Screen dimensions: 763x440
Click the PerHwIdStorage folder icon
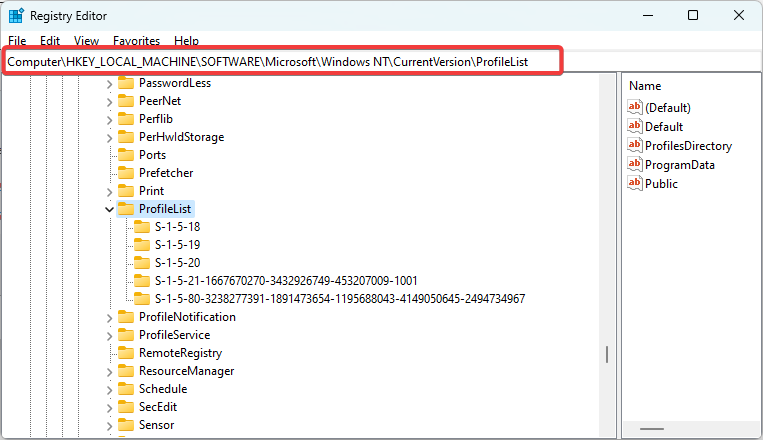(126, 137)
